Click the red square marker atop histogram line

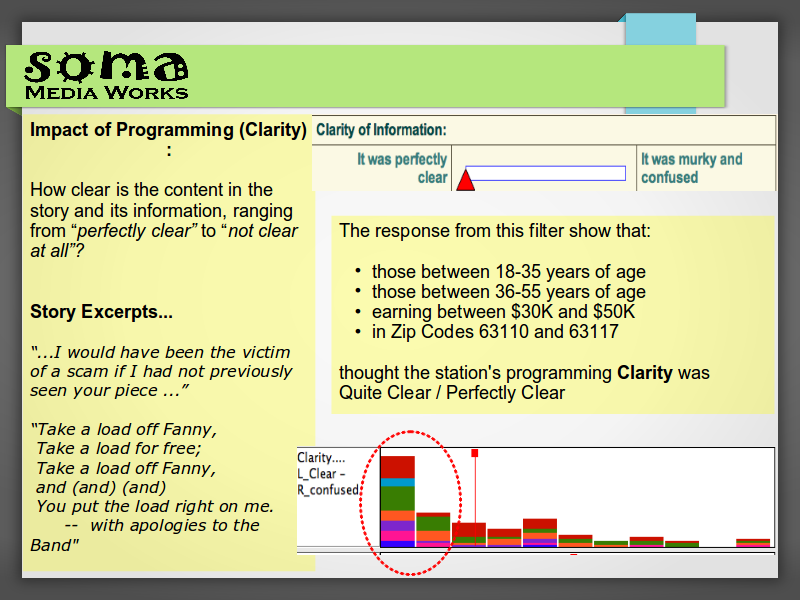point(475,453)
